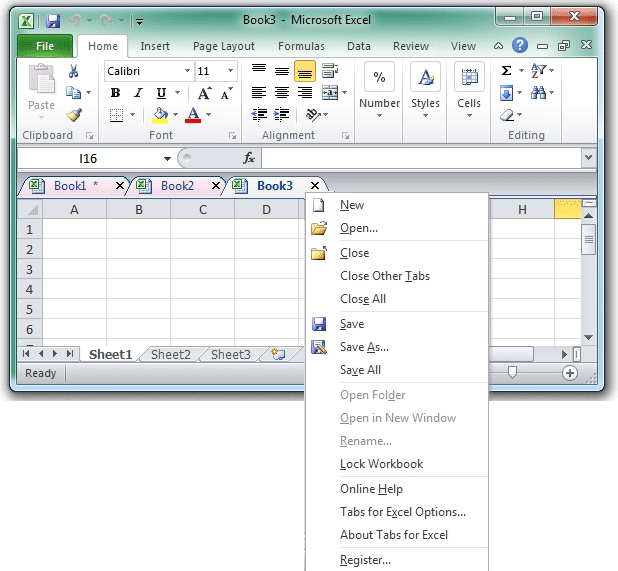This screenshot has height=571, width=618.
Task: Click Register... menu entry
Action: [365, 560]
